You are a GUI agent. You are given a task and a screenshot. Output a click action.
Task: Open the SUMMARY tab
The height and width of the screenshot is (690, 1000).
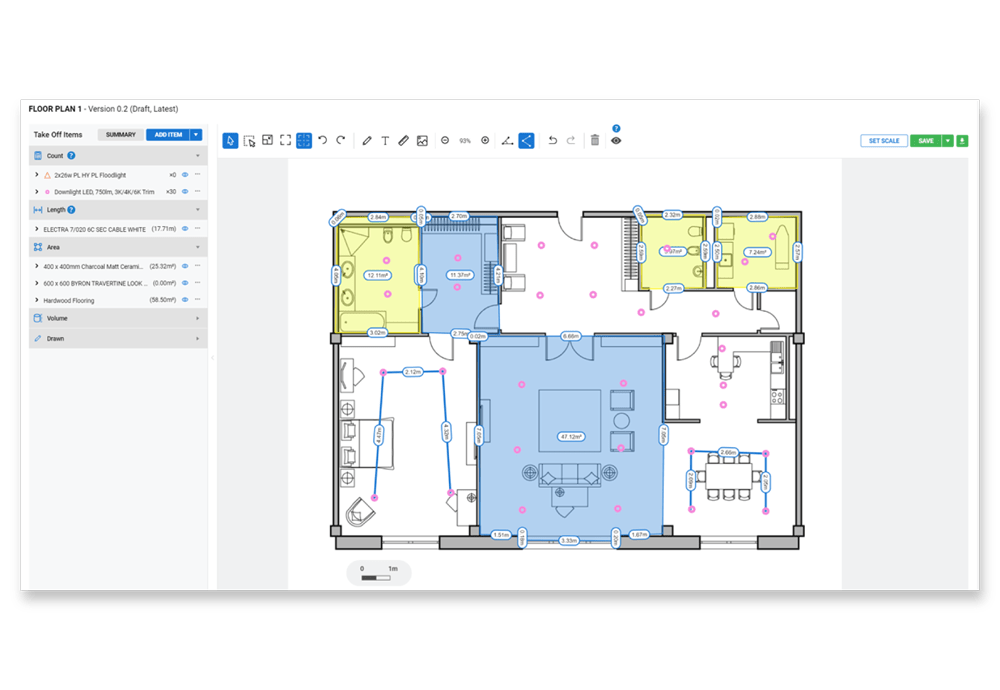click(121, 135)
